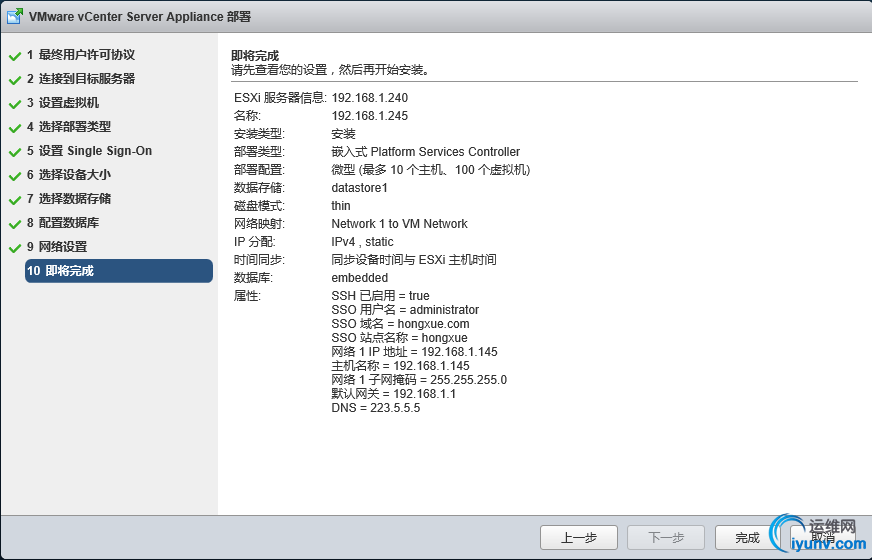Select step 8 配置数据库
This screenshot has width=872, height=560.
[63, 222]
